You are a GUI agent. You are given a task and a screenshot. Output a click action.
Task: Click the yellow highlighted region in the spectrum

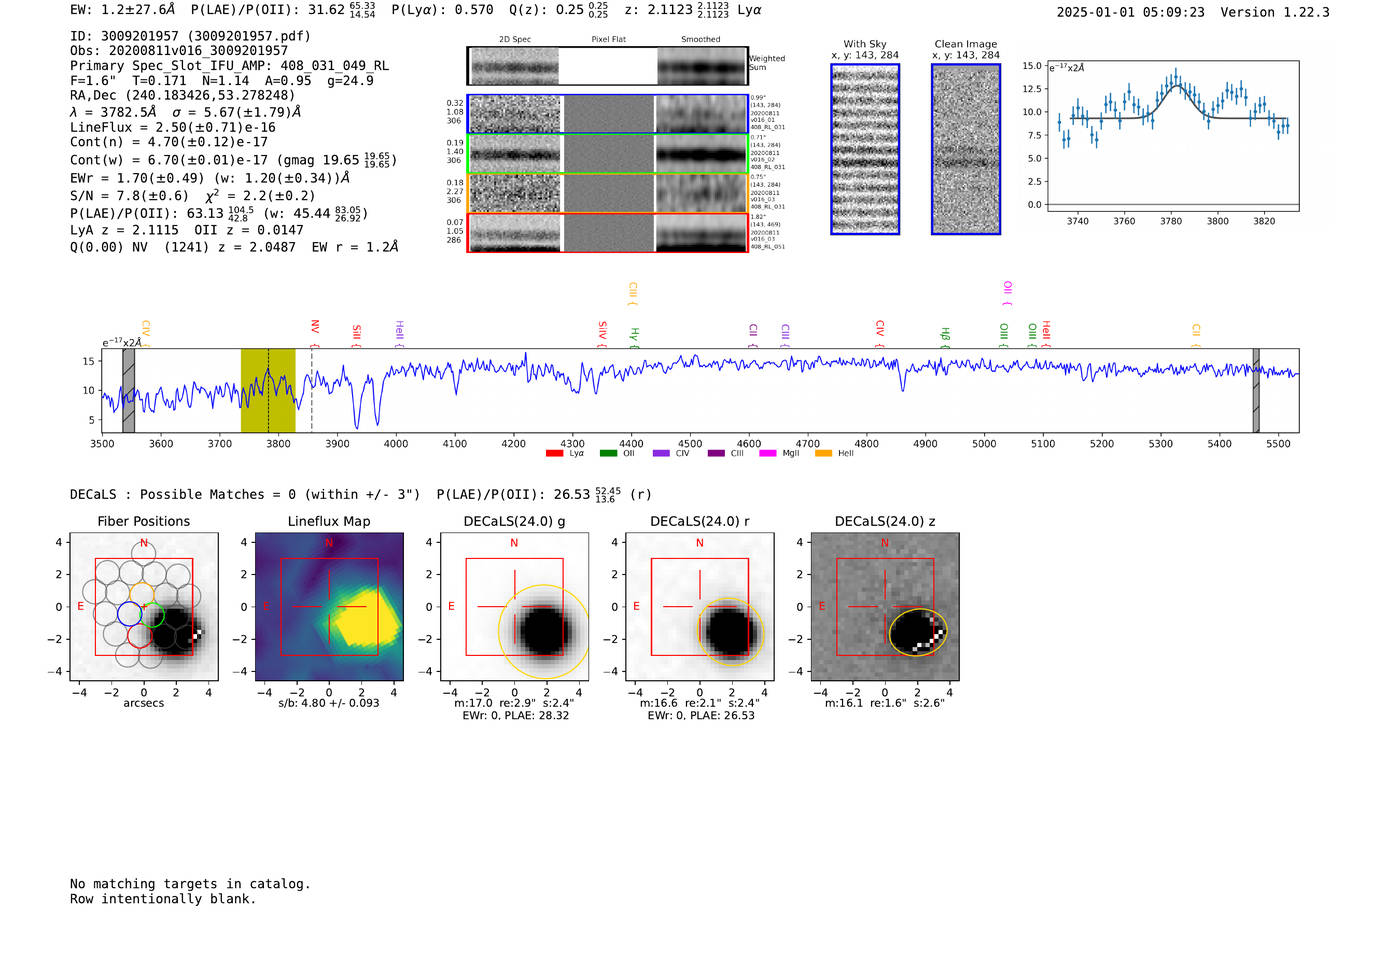click(x=268, y=391)
